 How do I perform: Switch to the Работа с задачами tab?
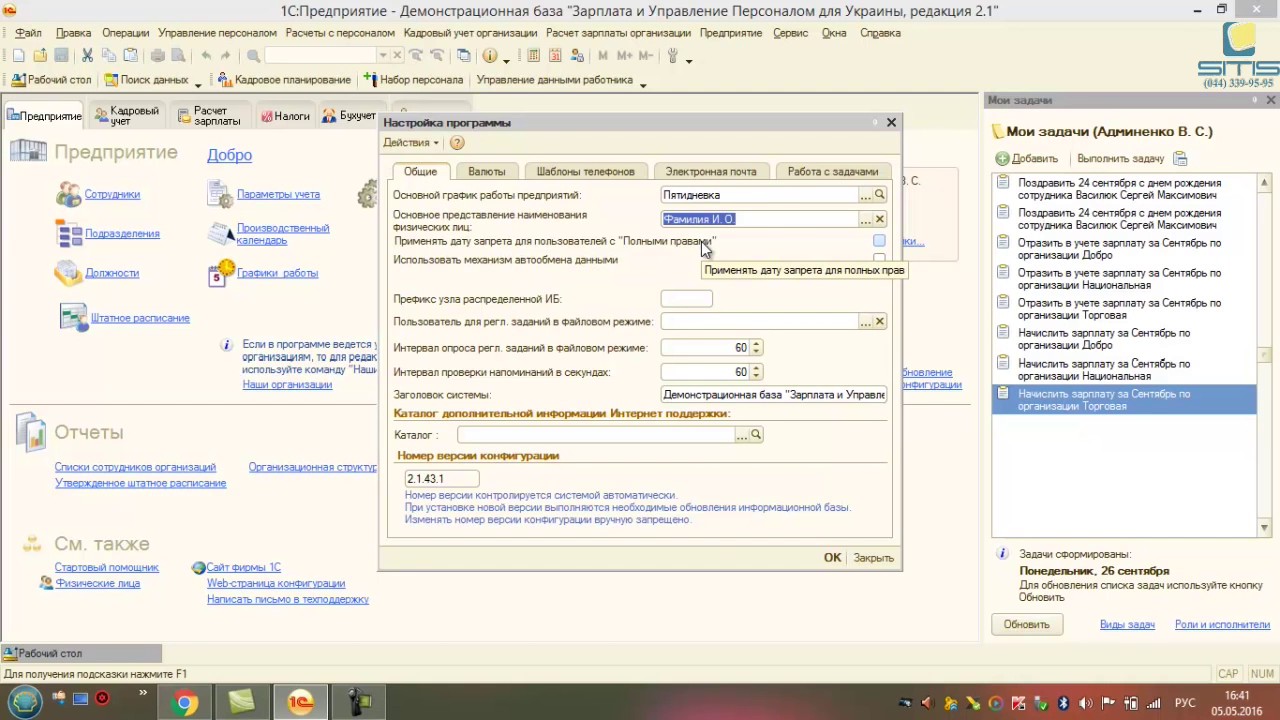point(833,171)
